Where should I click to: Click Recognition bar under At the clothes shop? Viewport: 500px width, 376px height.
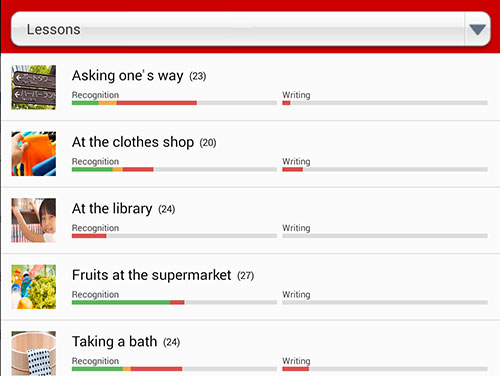[x=174, y=169]
